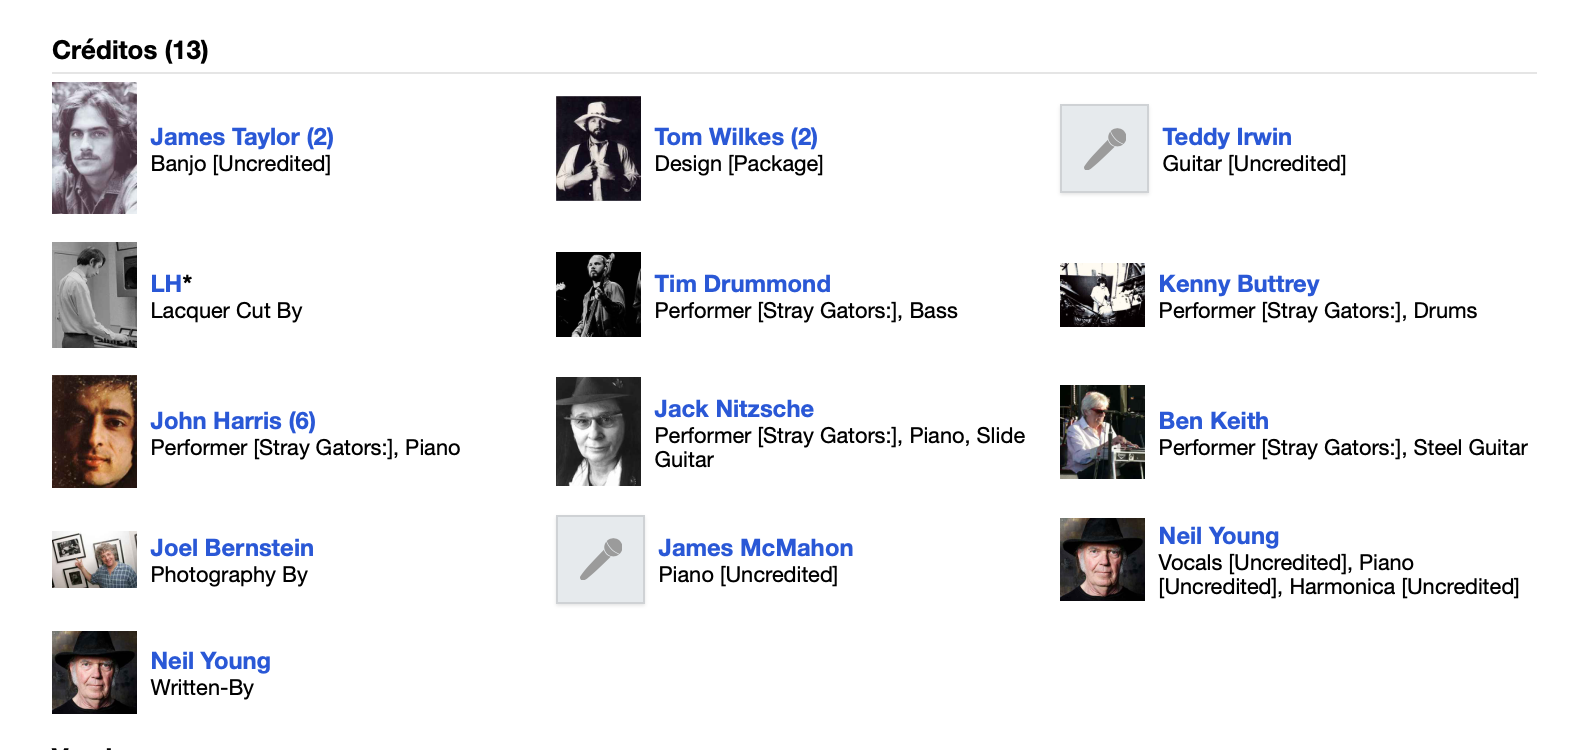The height and width of the screenshot is (750, 1572).
Task: Click Teddy Irwin's microphone placeholder icon
Action: [x=1104, y=148]
